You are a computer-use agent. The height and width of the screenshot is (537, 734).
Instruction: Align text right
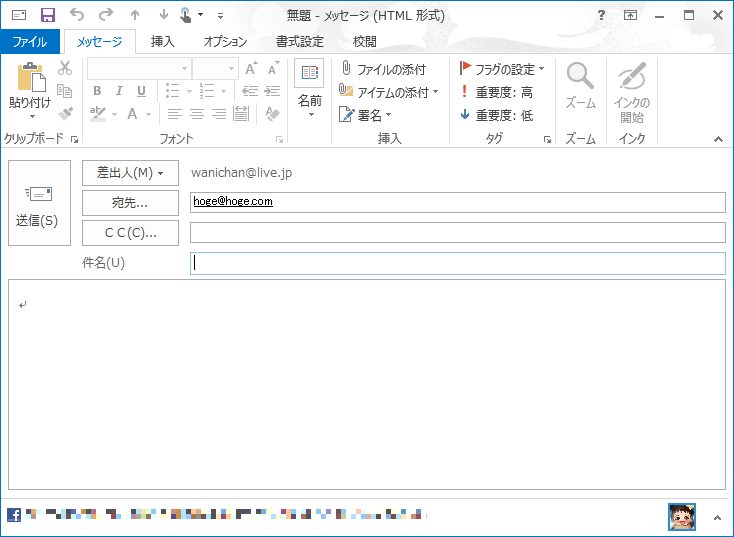pyautogui.click(x=219, y=114)
